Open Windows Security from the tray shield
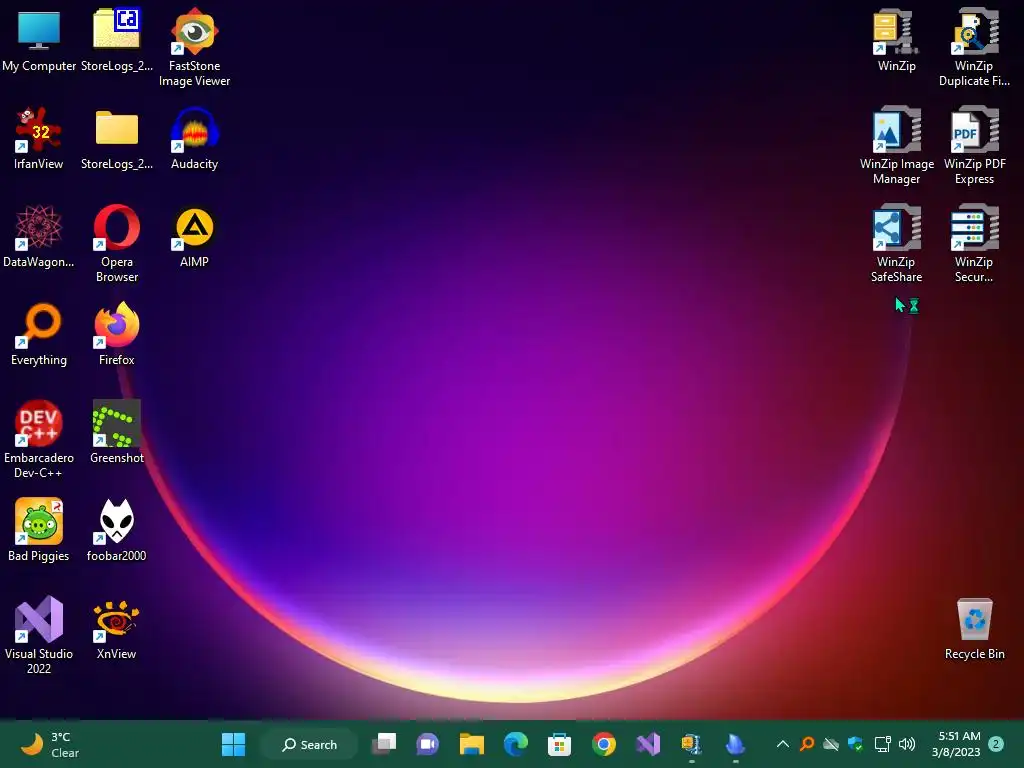The height and width of the screenshot is (768, 1024). pyautogui.click(x=855, y=744)
